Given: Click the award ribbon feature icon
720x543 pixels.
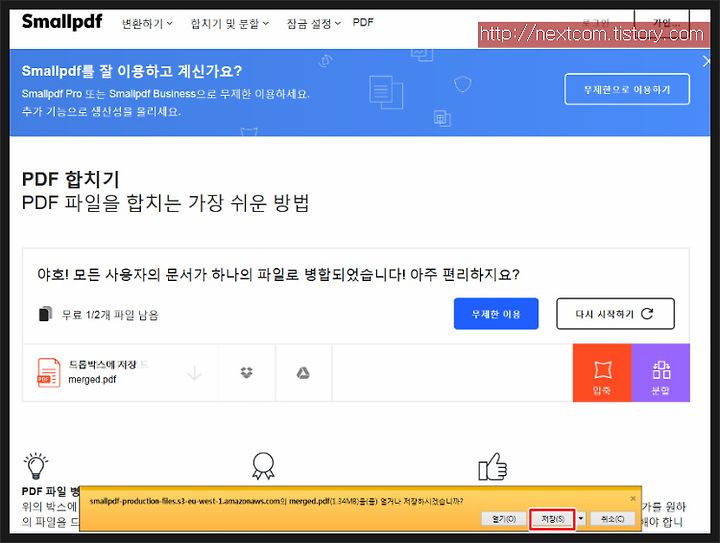Looking at the screenshot, I should 264,466.
